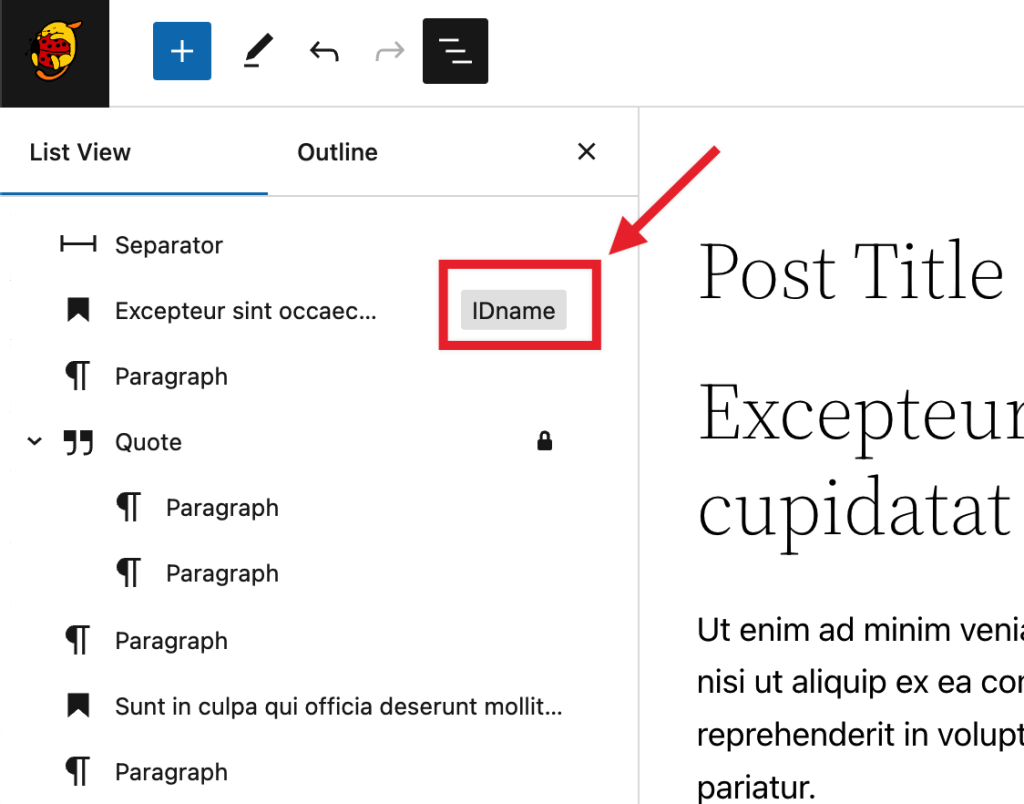Click the Quote block icon
This screenshot has width=1024, height=804.
78,442
